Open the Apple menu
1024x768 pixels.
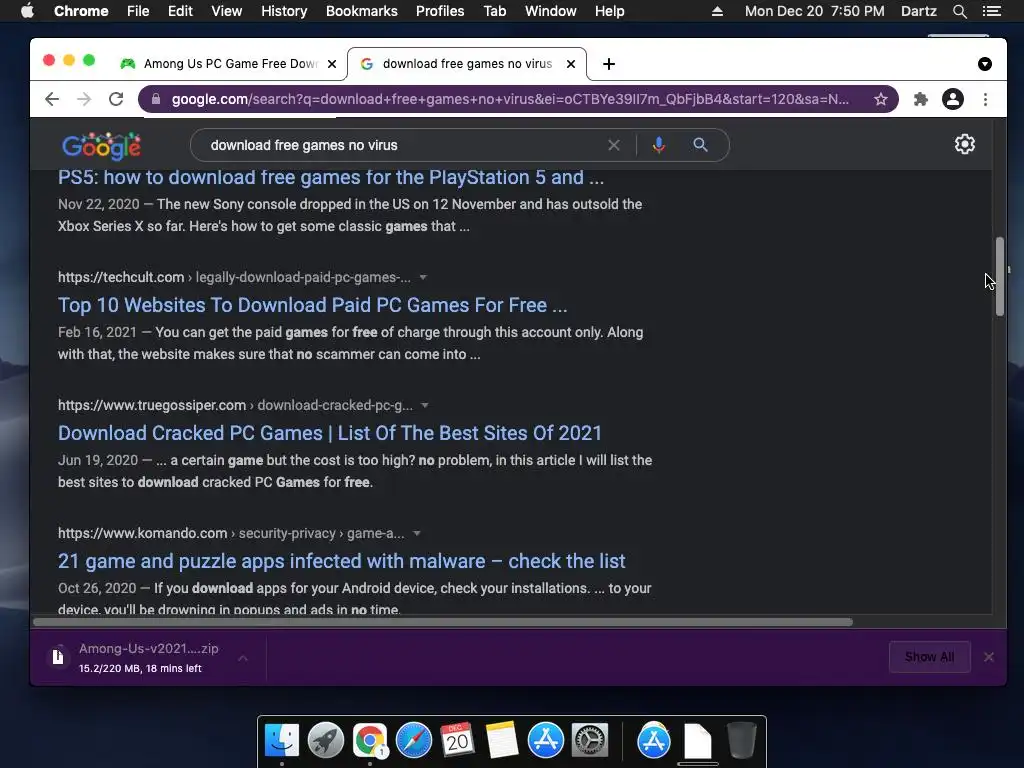[27, 11]
